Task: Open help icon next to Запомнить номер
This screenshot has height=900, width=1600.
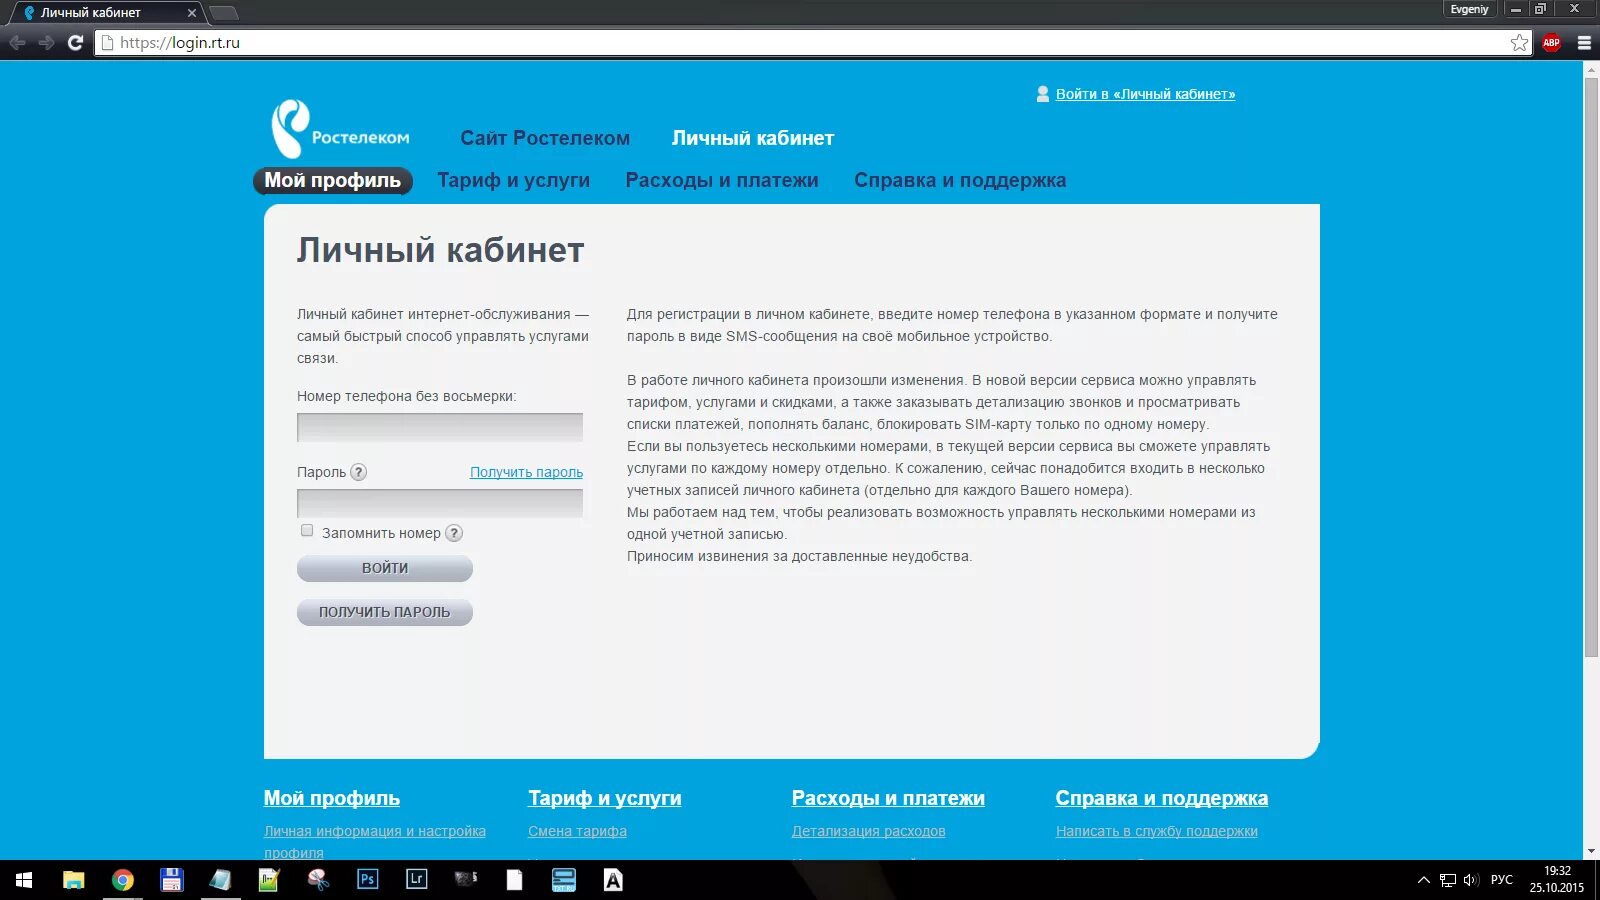Action: [454, 533]
